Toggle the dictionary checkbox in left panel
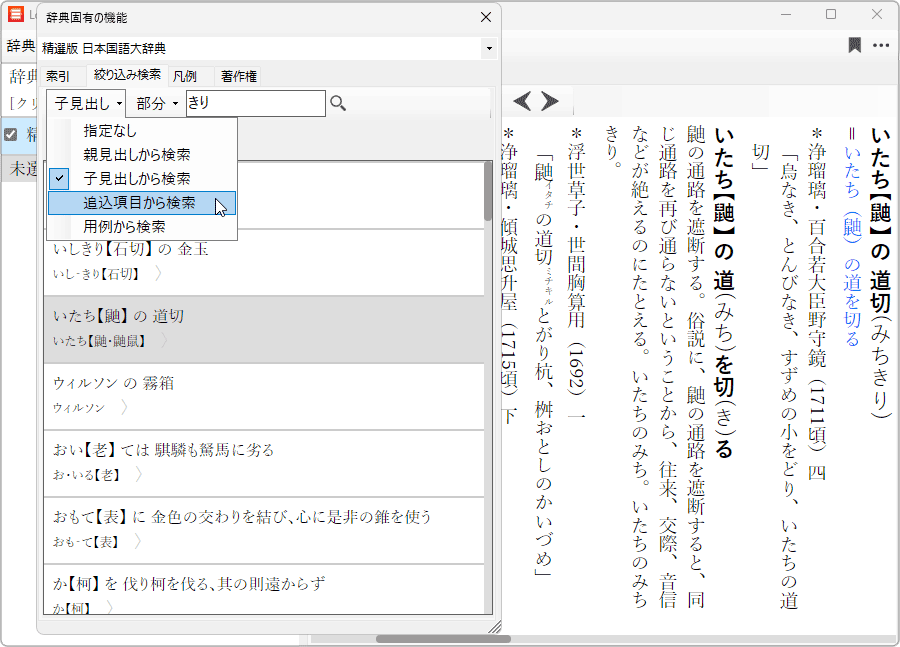Viewport: 900px width, 647px height. [11, 134]
